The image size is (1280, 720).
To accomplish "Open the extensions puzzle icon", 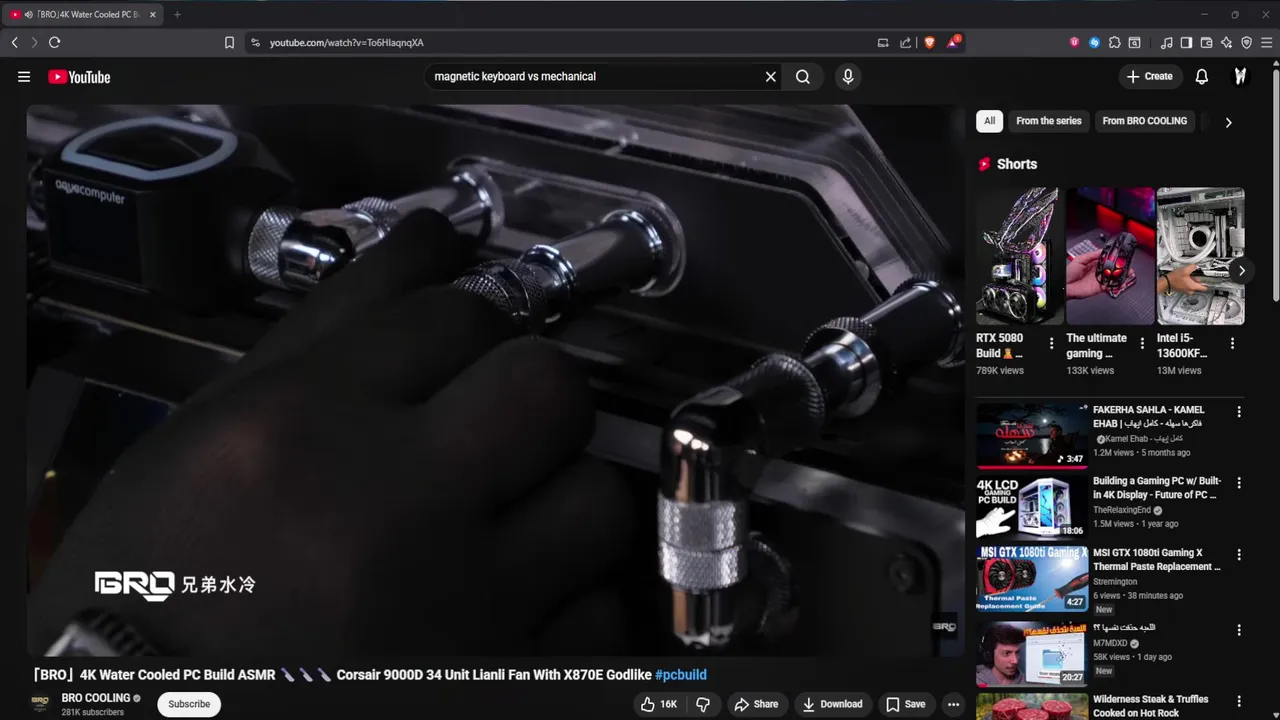I will pyautogui.click(x=1114, y=43).
